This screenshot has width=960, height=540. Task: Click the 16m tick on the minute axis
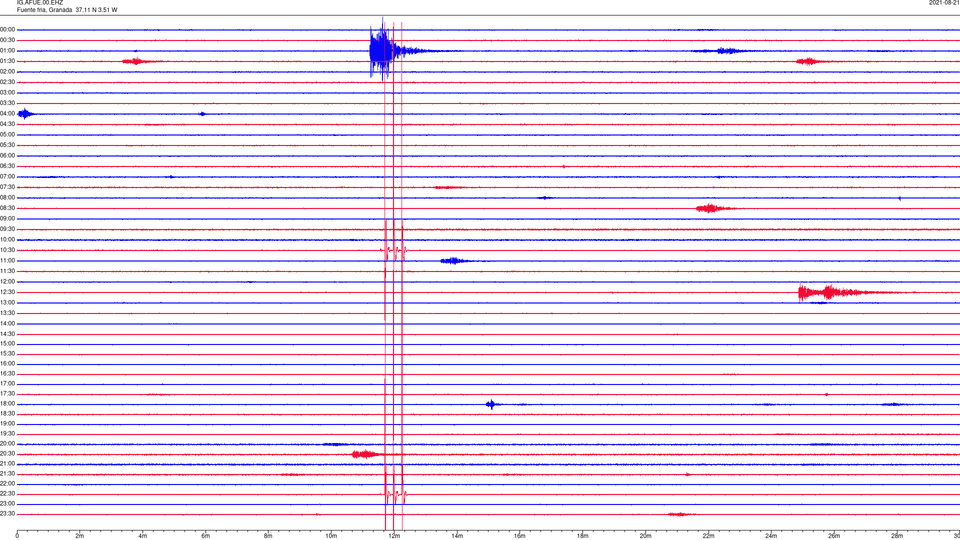[520, 536]
